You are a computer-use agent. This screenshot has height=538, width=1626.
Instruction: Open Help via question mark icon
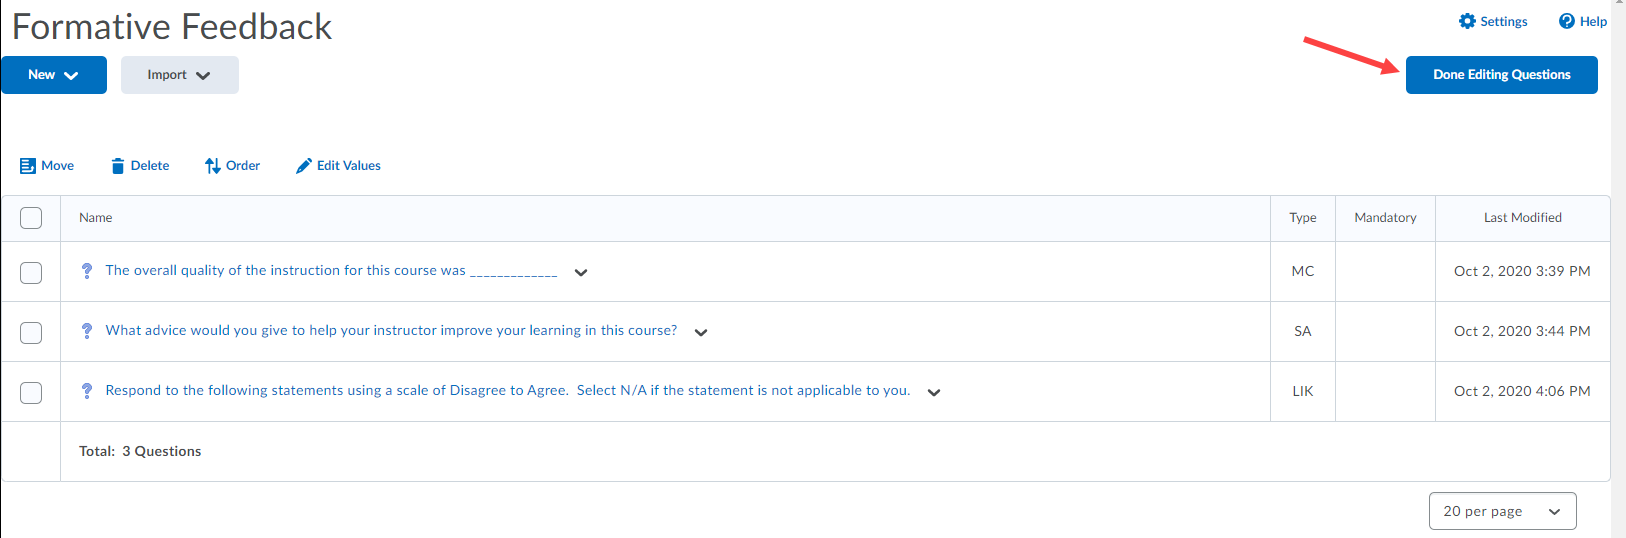point(1567,21)
